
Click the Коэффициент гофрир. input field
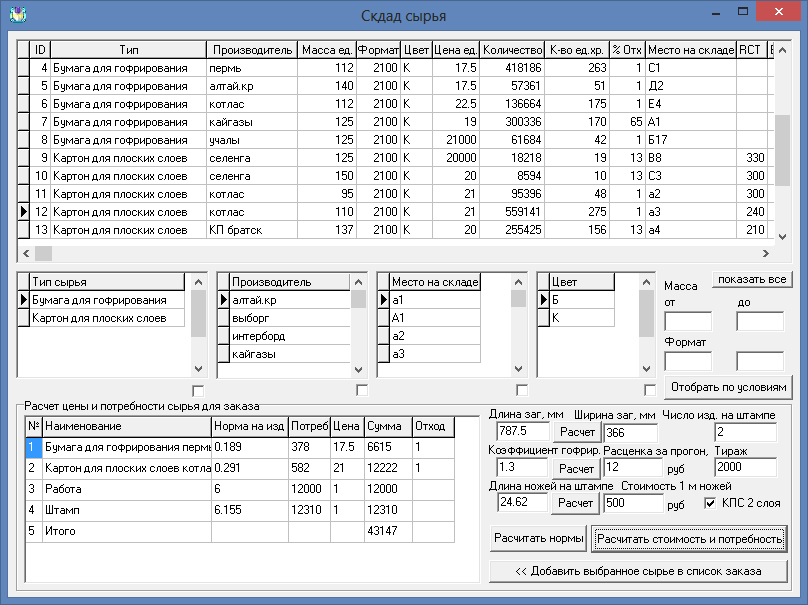[522, 467]
